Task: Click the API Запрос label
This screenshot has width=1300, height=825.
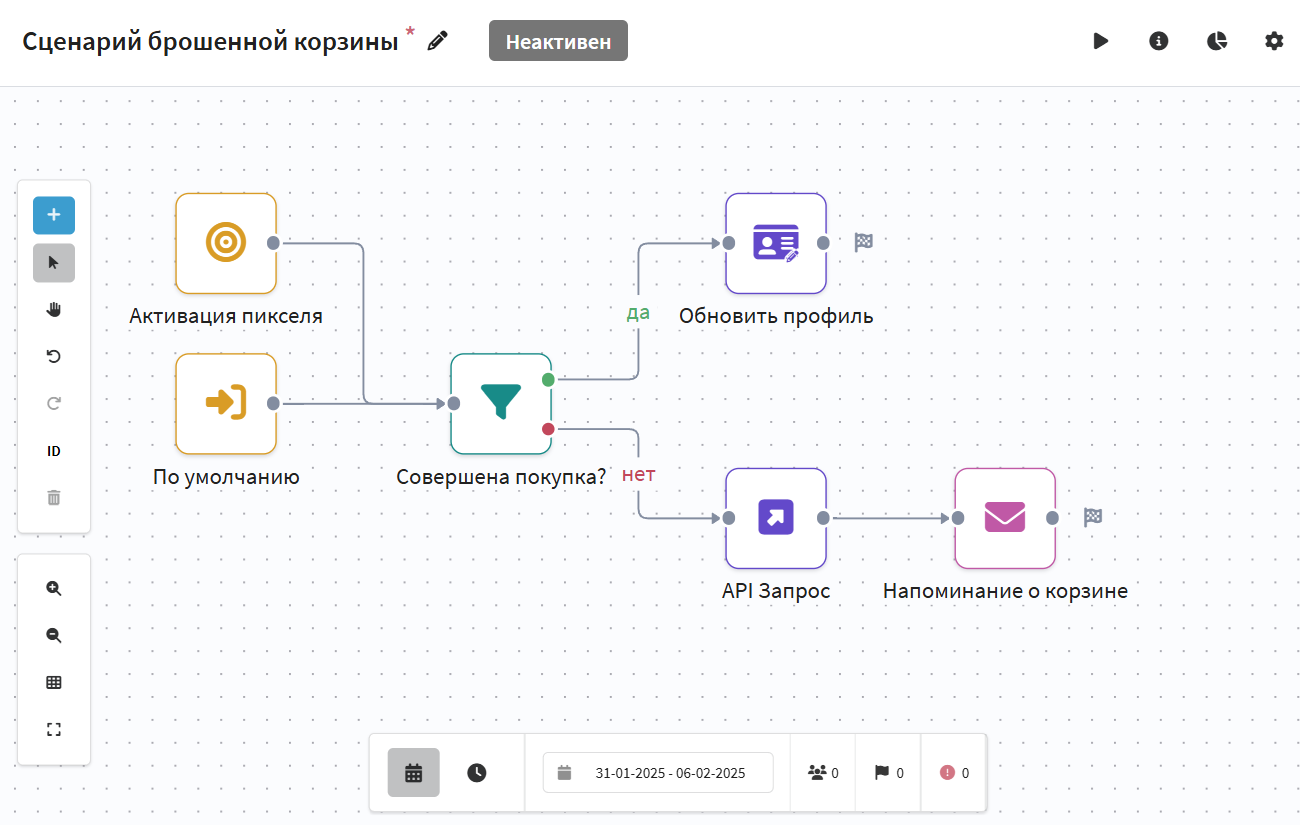Action: [776, 591]
